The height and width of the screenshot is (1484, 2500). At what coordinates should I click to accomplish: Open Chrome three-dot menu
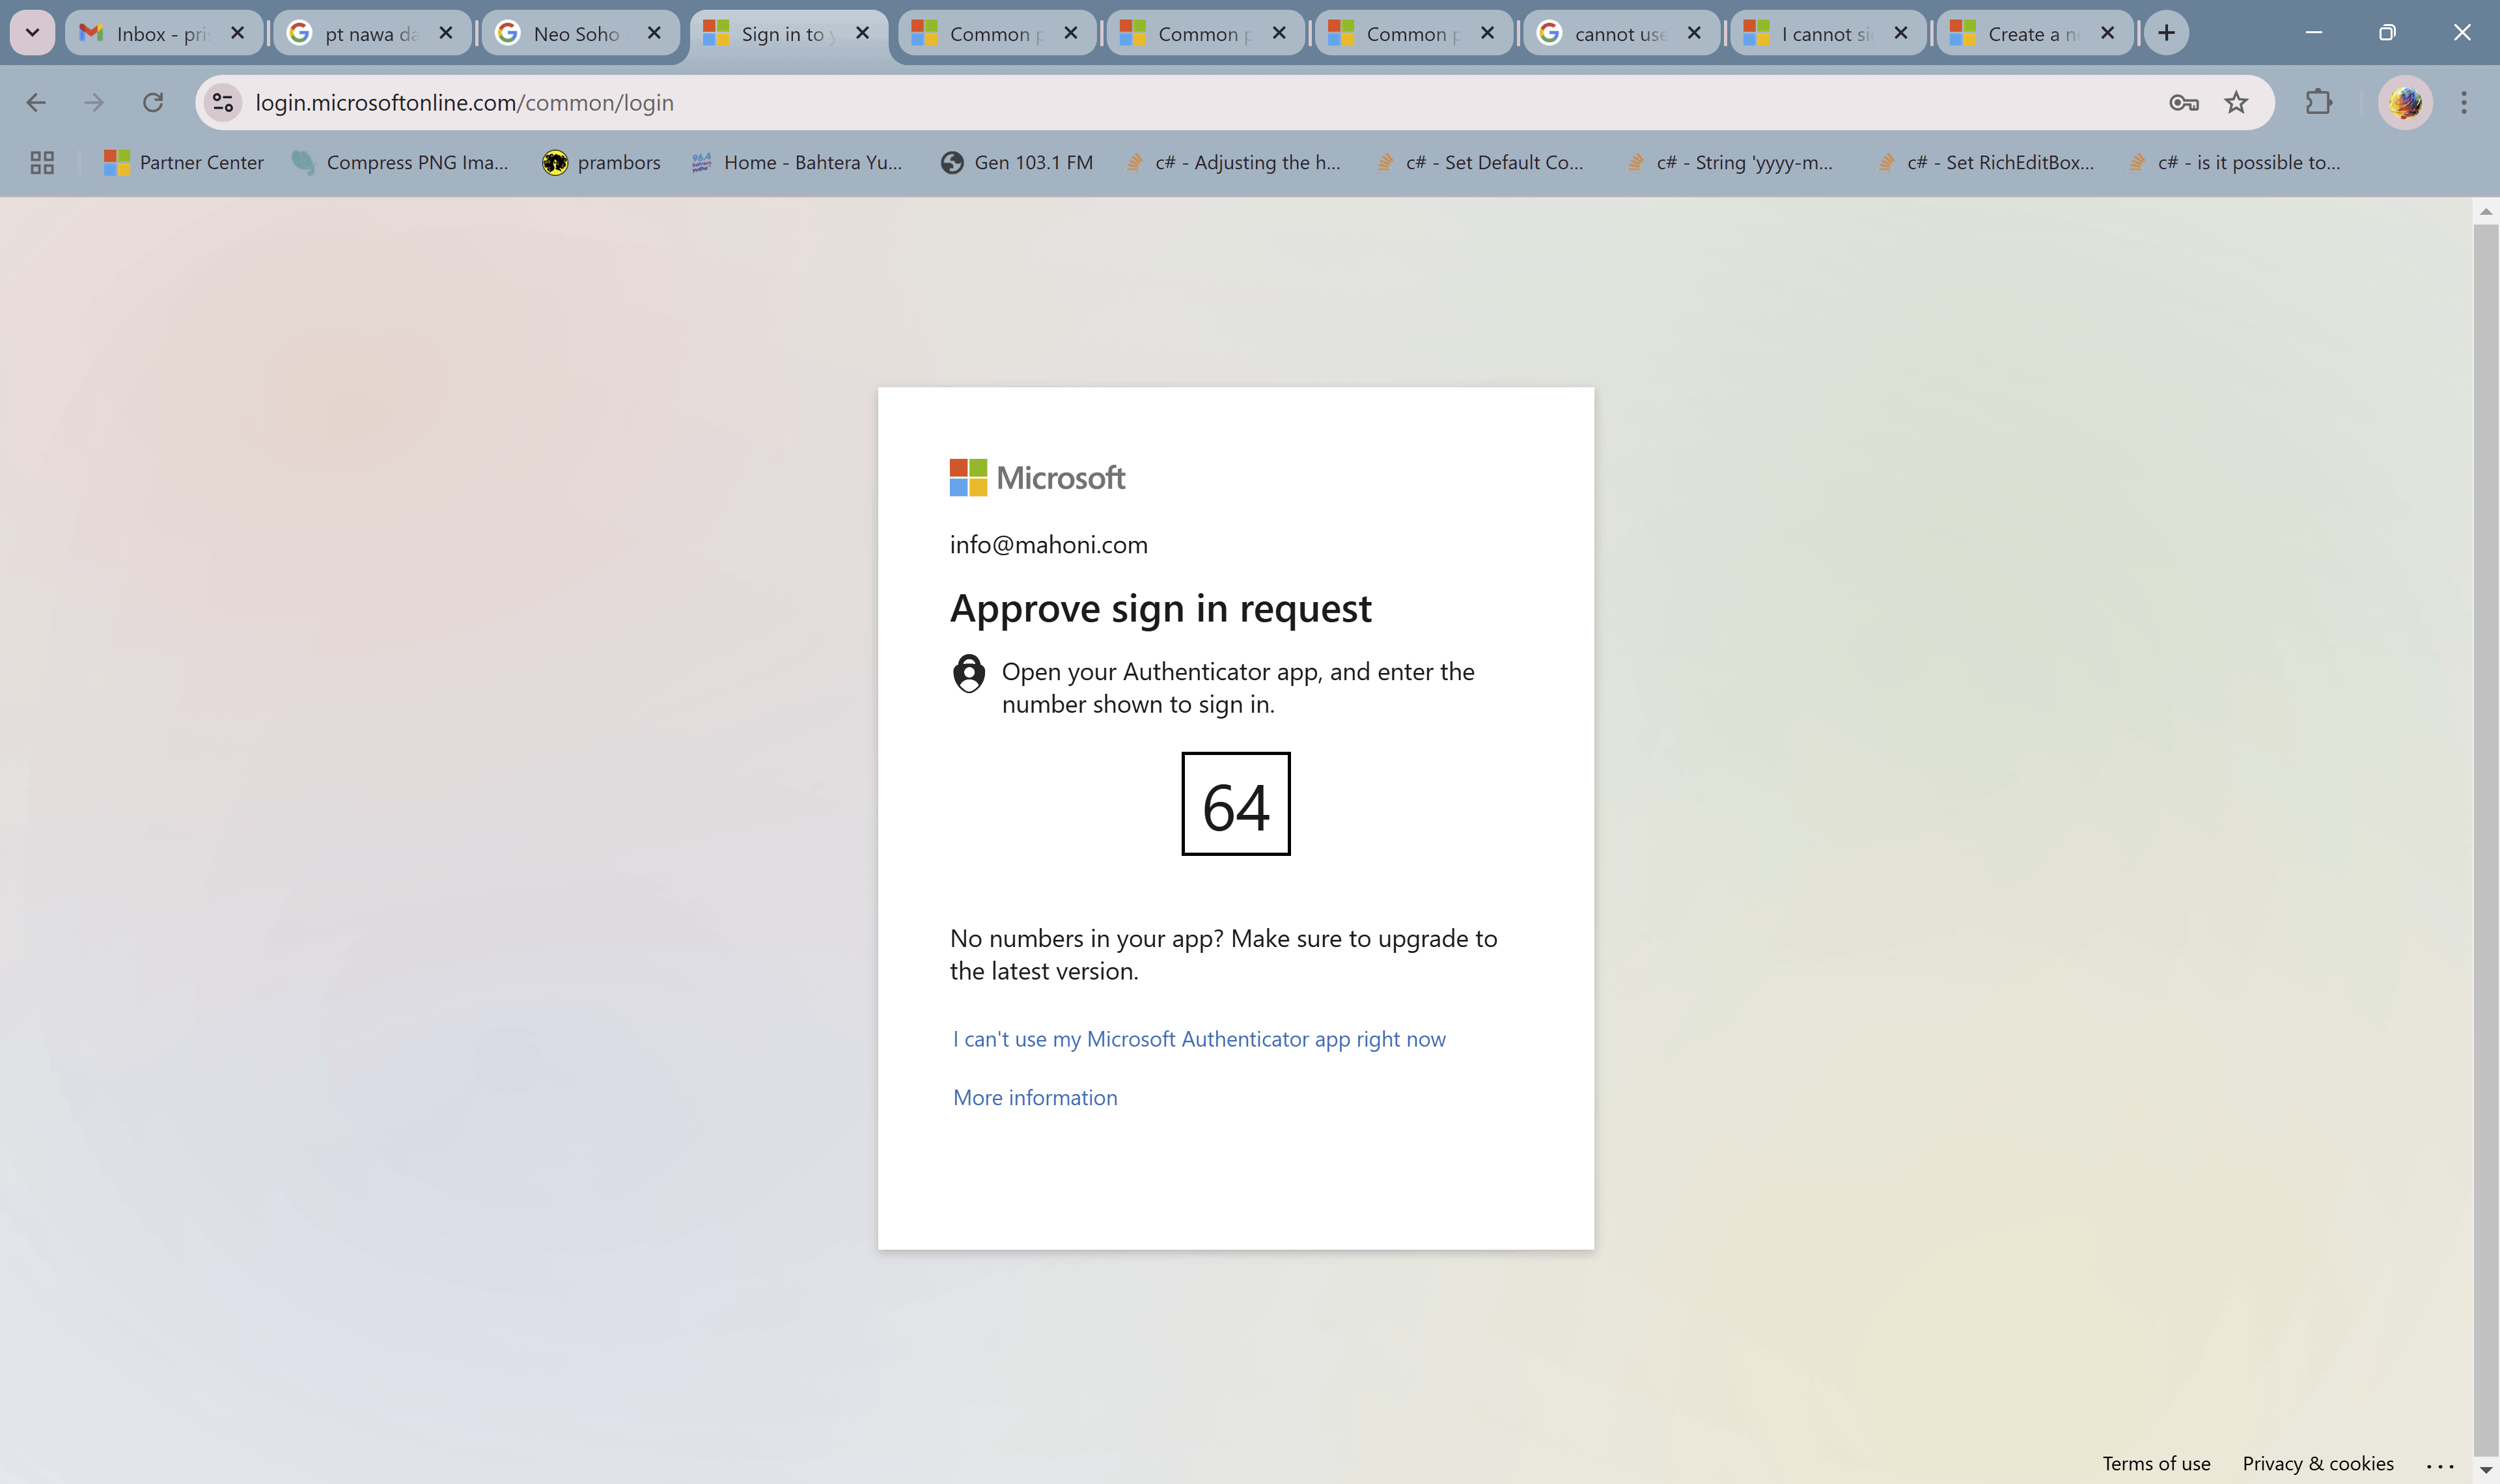2463,102
